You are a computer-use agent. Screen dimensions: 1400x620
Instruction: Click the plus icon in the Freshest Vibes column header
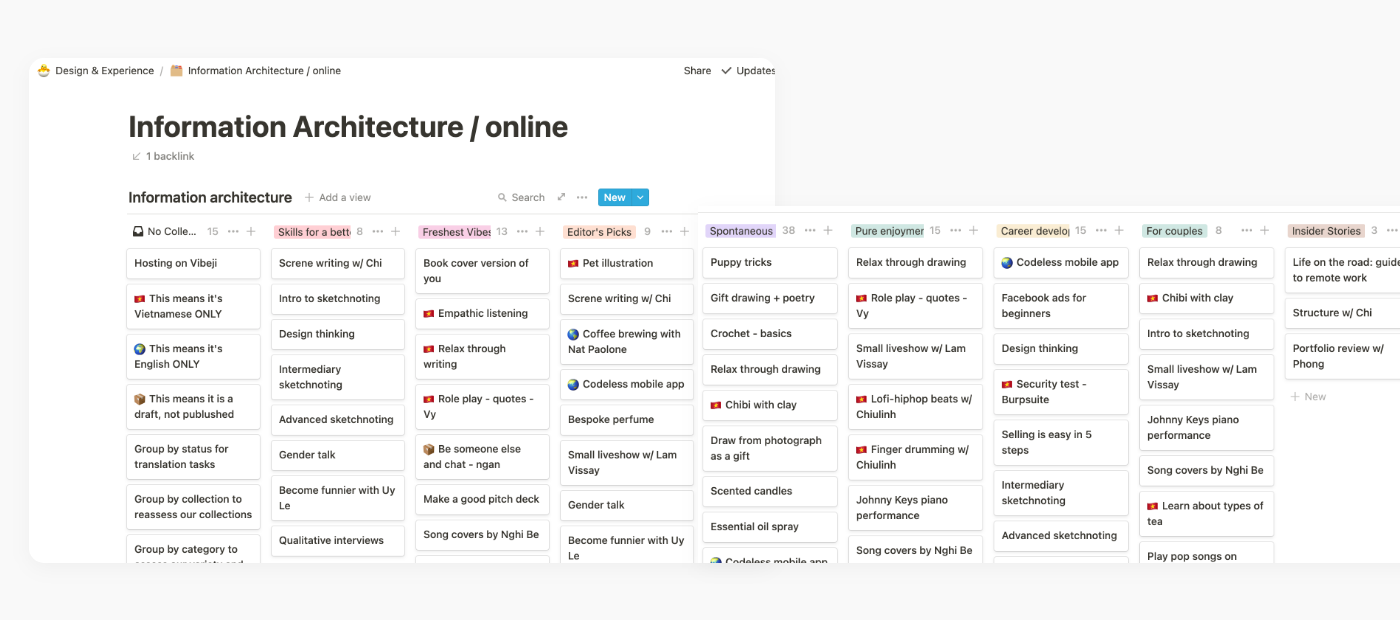(x=540, y=232)
